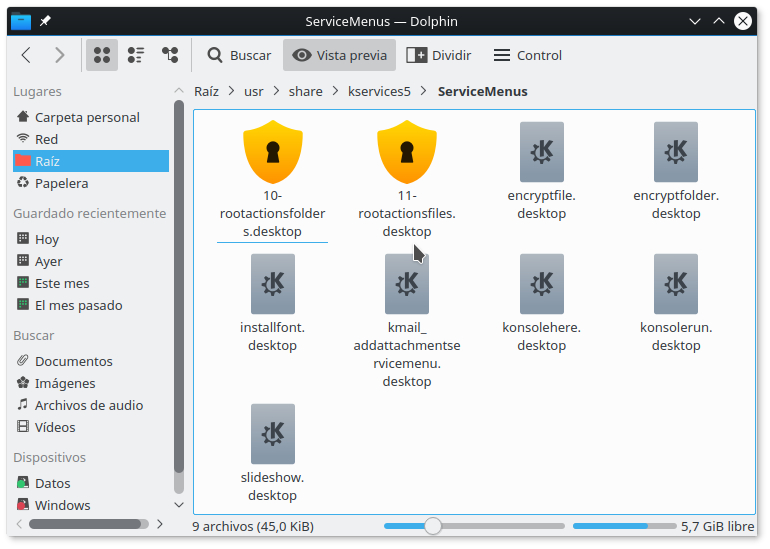The height and width of the screenshot is (549, 770).
Task: Switch to compact view mode
Action: click(136, 55)
